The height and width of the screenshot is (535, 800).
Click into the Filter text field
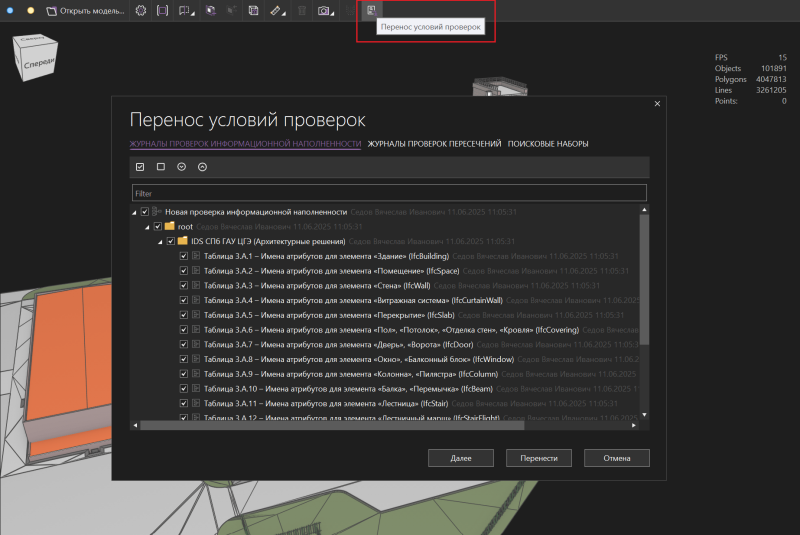pyautogui.click(x=389, y=192)
